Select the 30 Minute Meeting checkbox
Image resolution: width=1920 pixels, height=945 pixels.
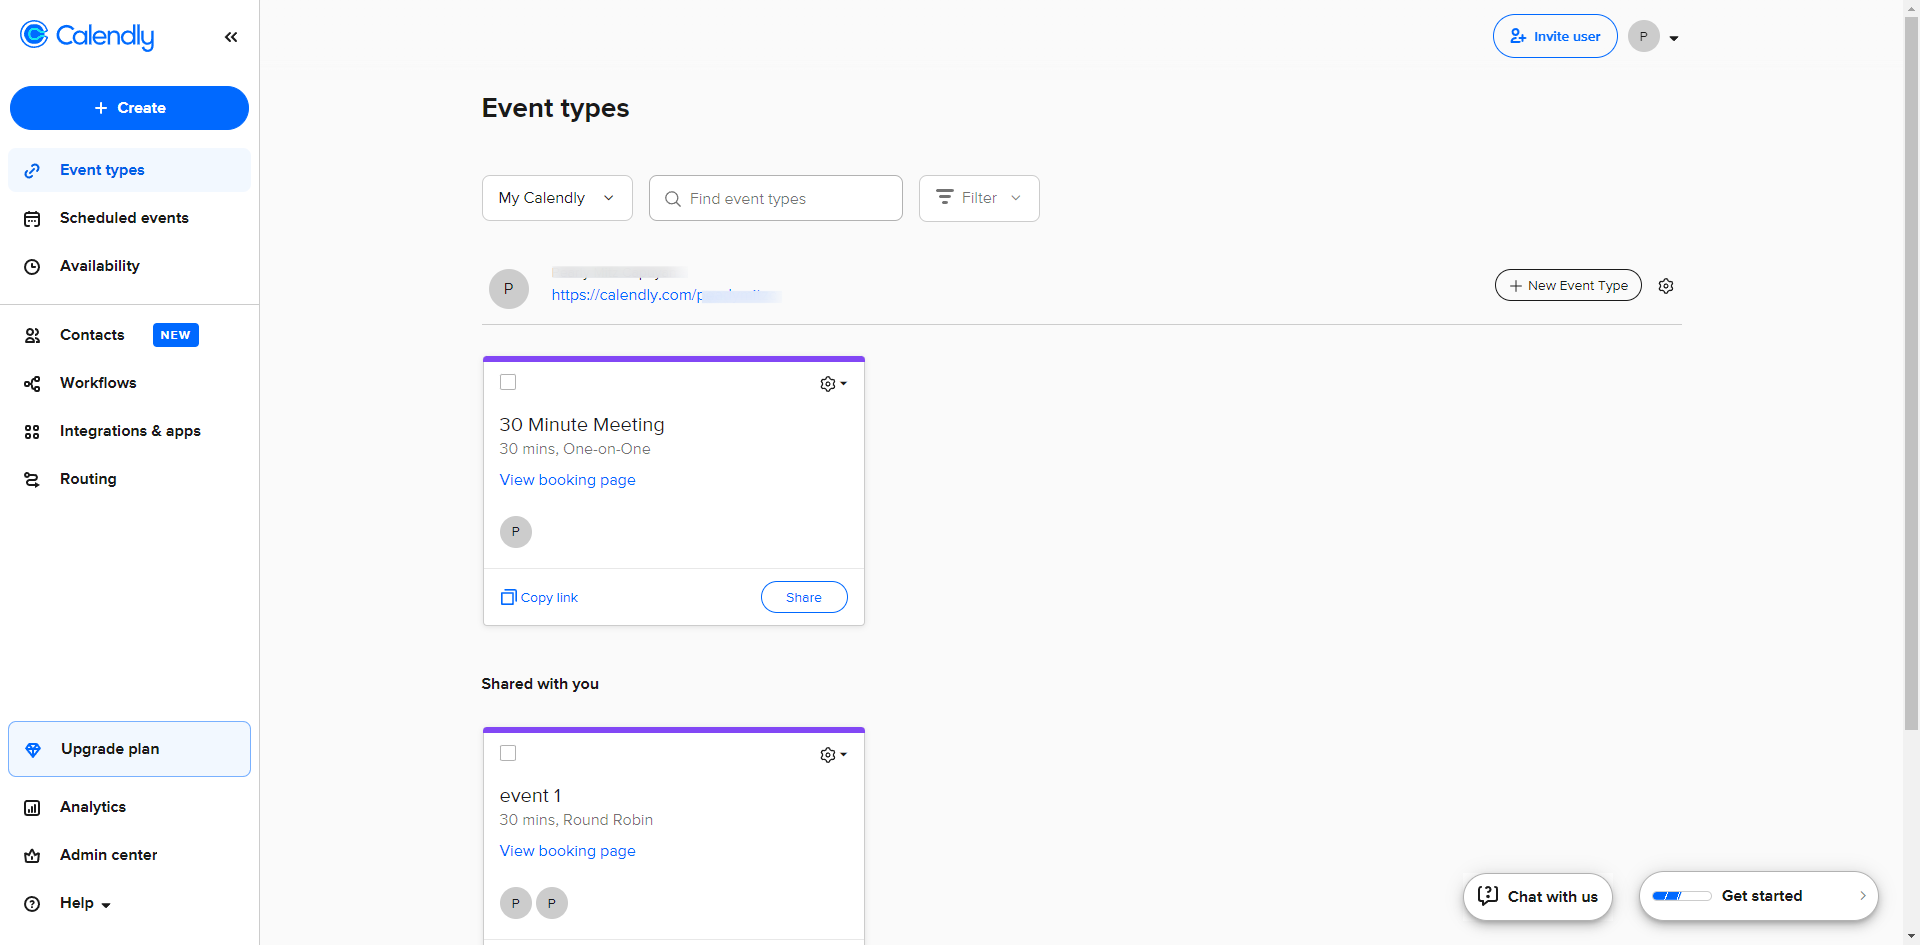click(508, 382)
